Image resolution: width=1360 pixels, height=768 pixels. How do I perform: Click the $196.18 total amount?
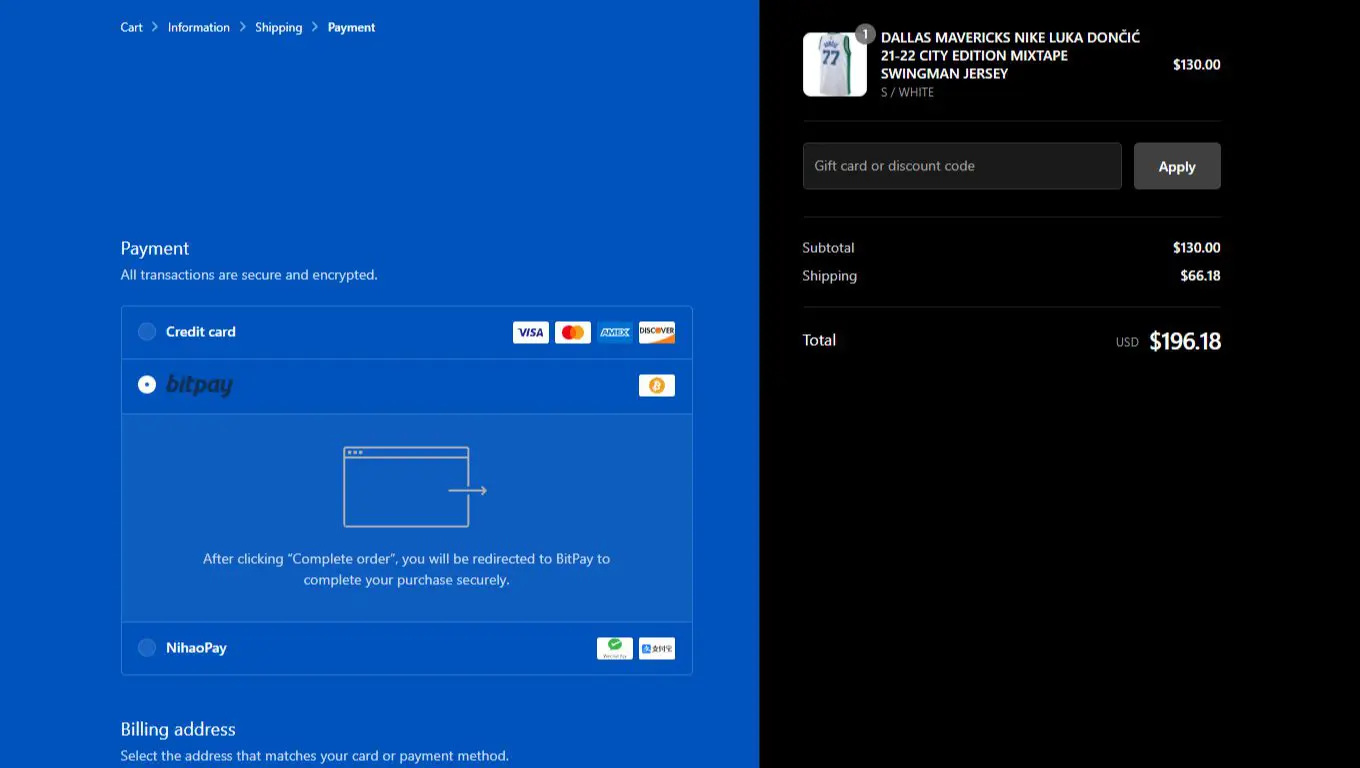pos(1185,341)
